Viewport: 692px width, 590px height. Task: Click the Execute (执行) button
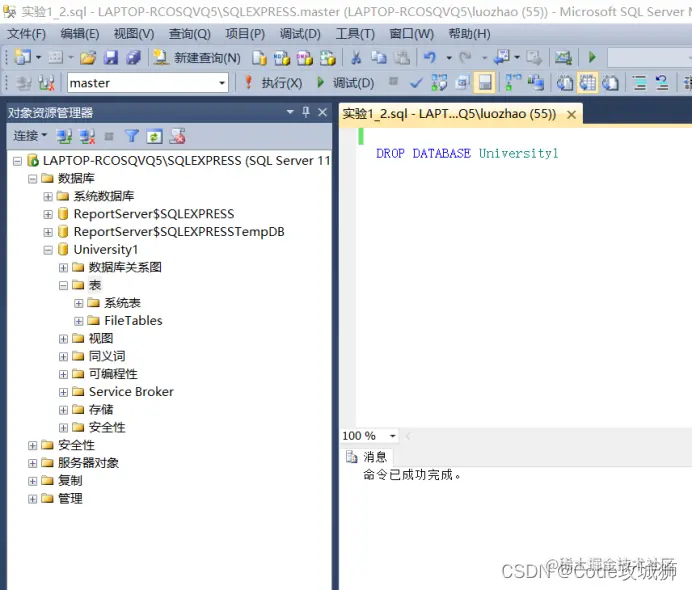point(274,83)
